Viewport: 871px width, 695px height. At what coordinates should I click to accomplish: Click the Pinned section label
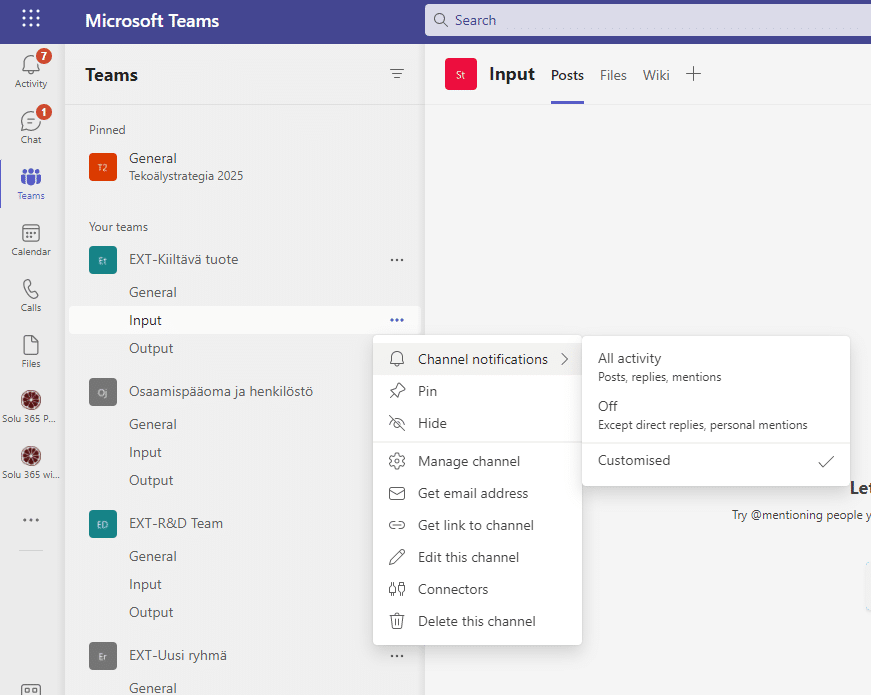click(x=107, y=129)
